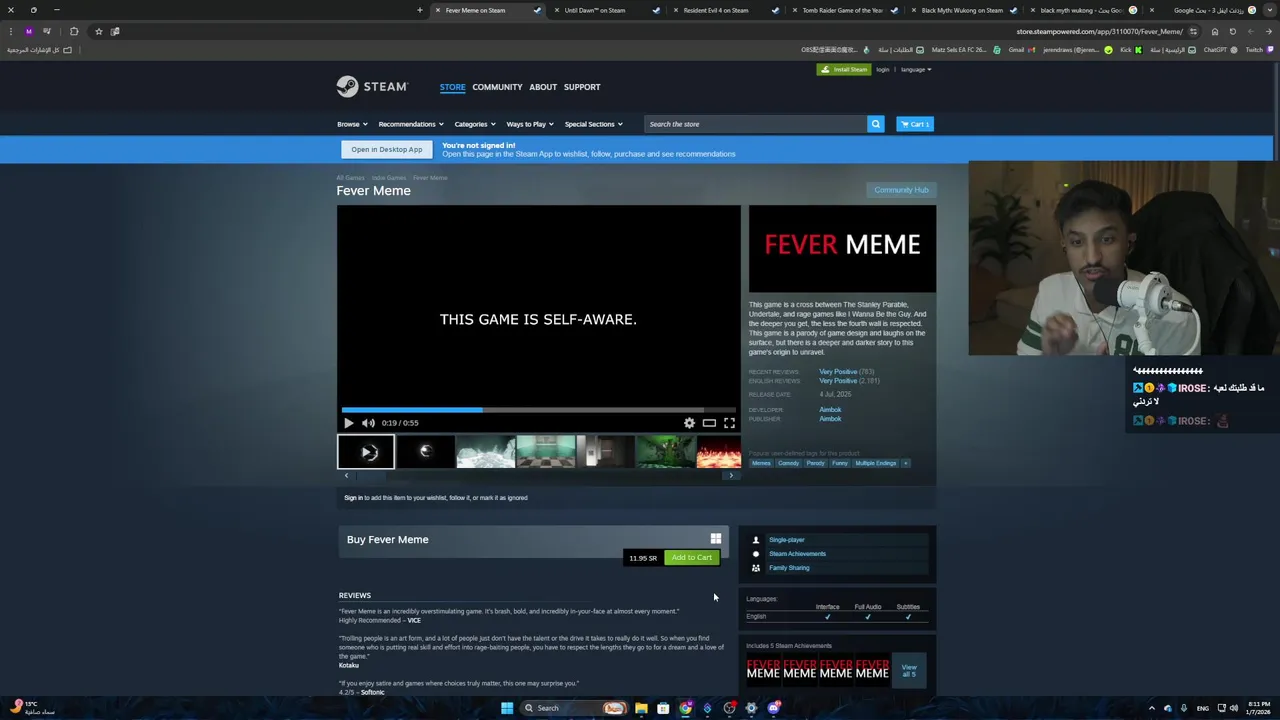Open a new browser tab with plus
The image size is (1280, 720).
[x=420, y=10]
